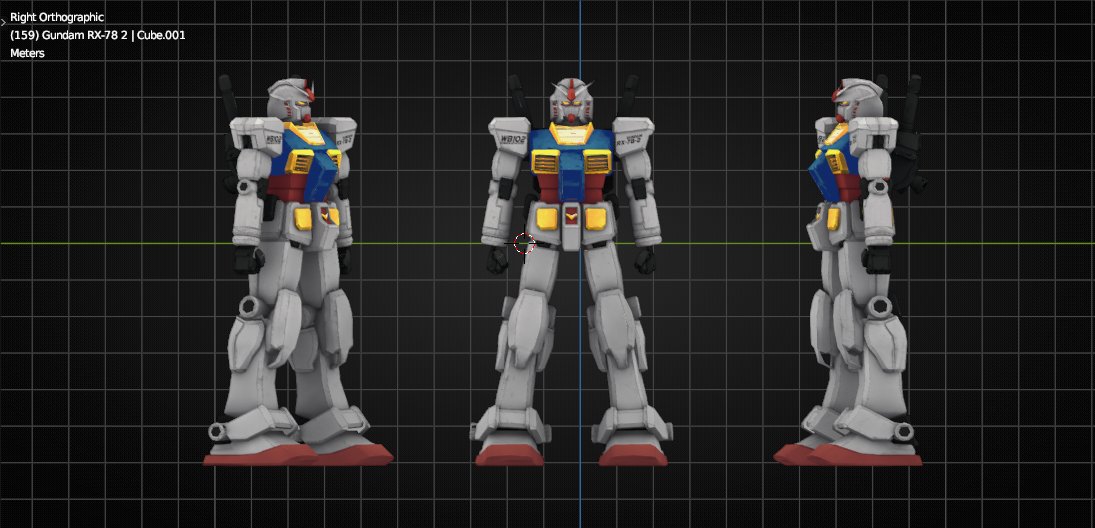This screenshot has width=1095, height=528.
Task: Click the 3D cursor crosshair in viewport
Action: point(524,244)
